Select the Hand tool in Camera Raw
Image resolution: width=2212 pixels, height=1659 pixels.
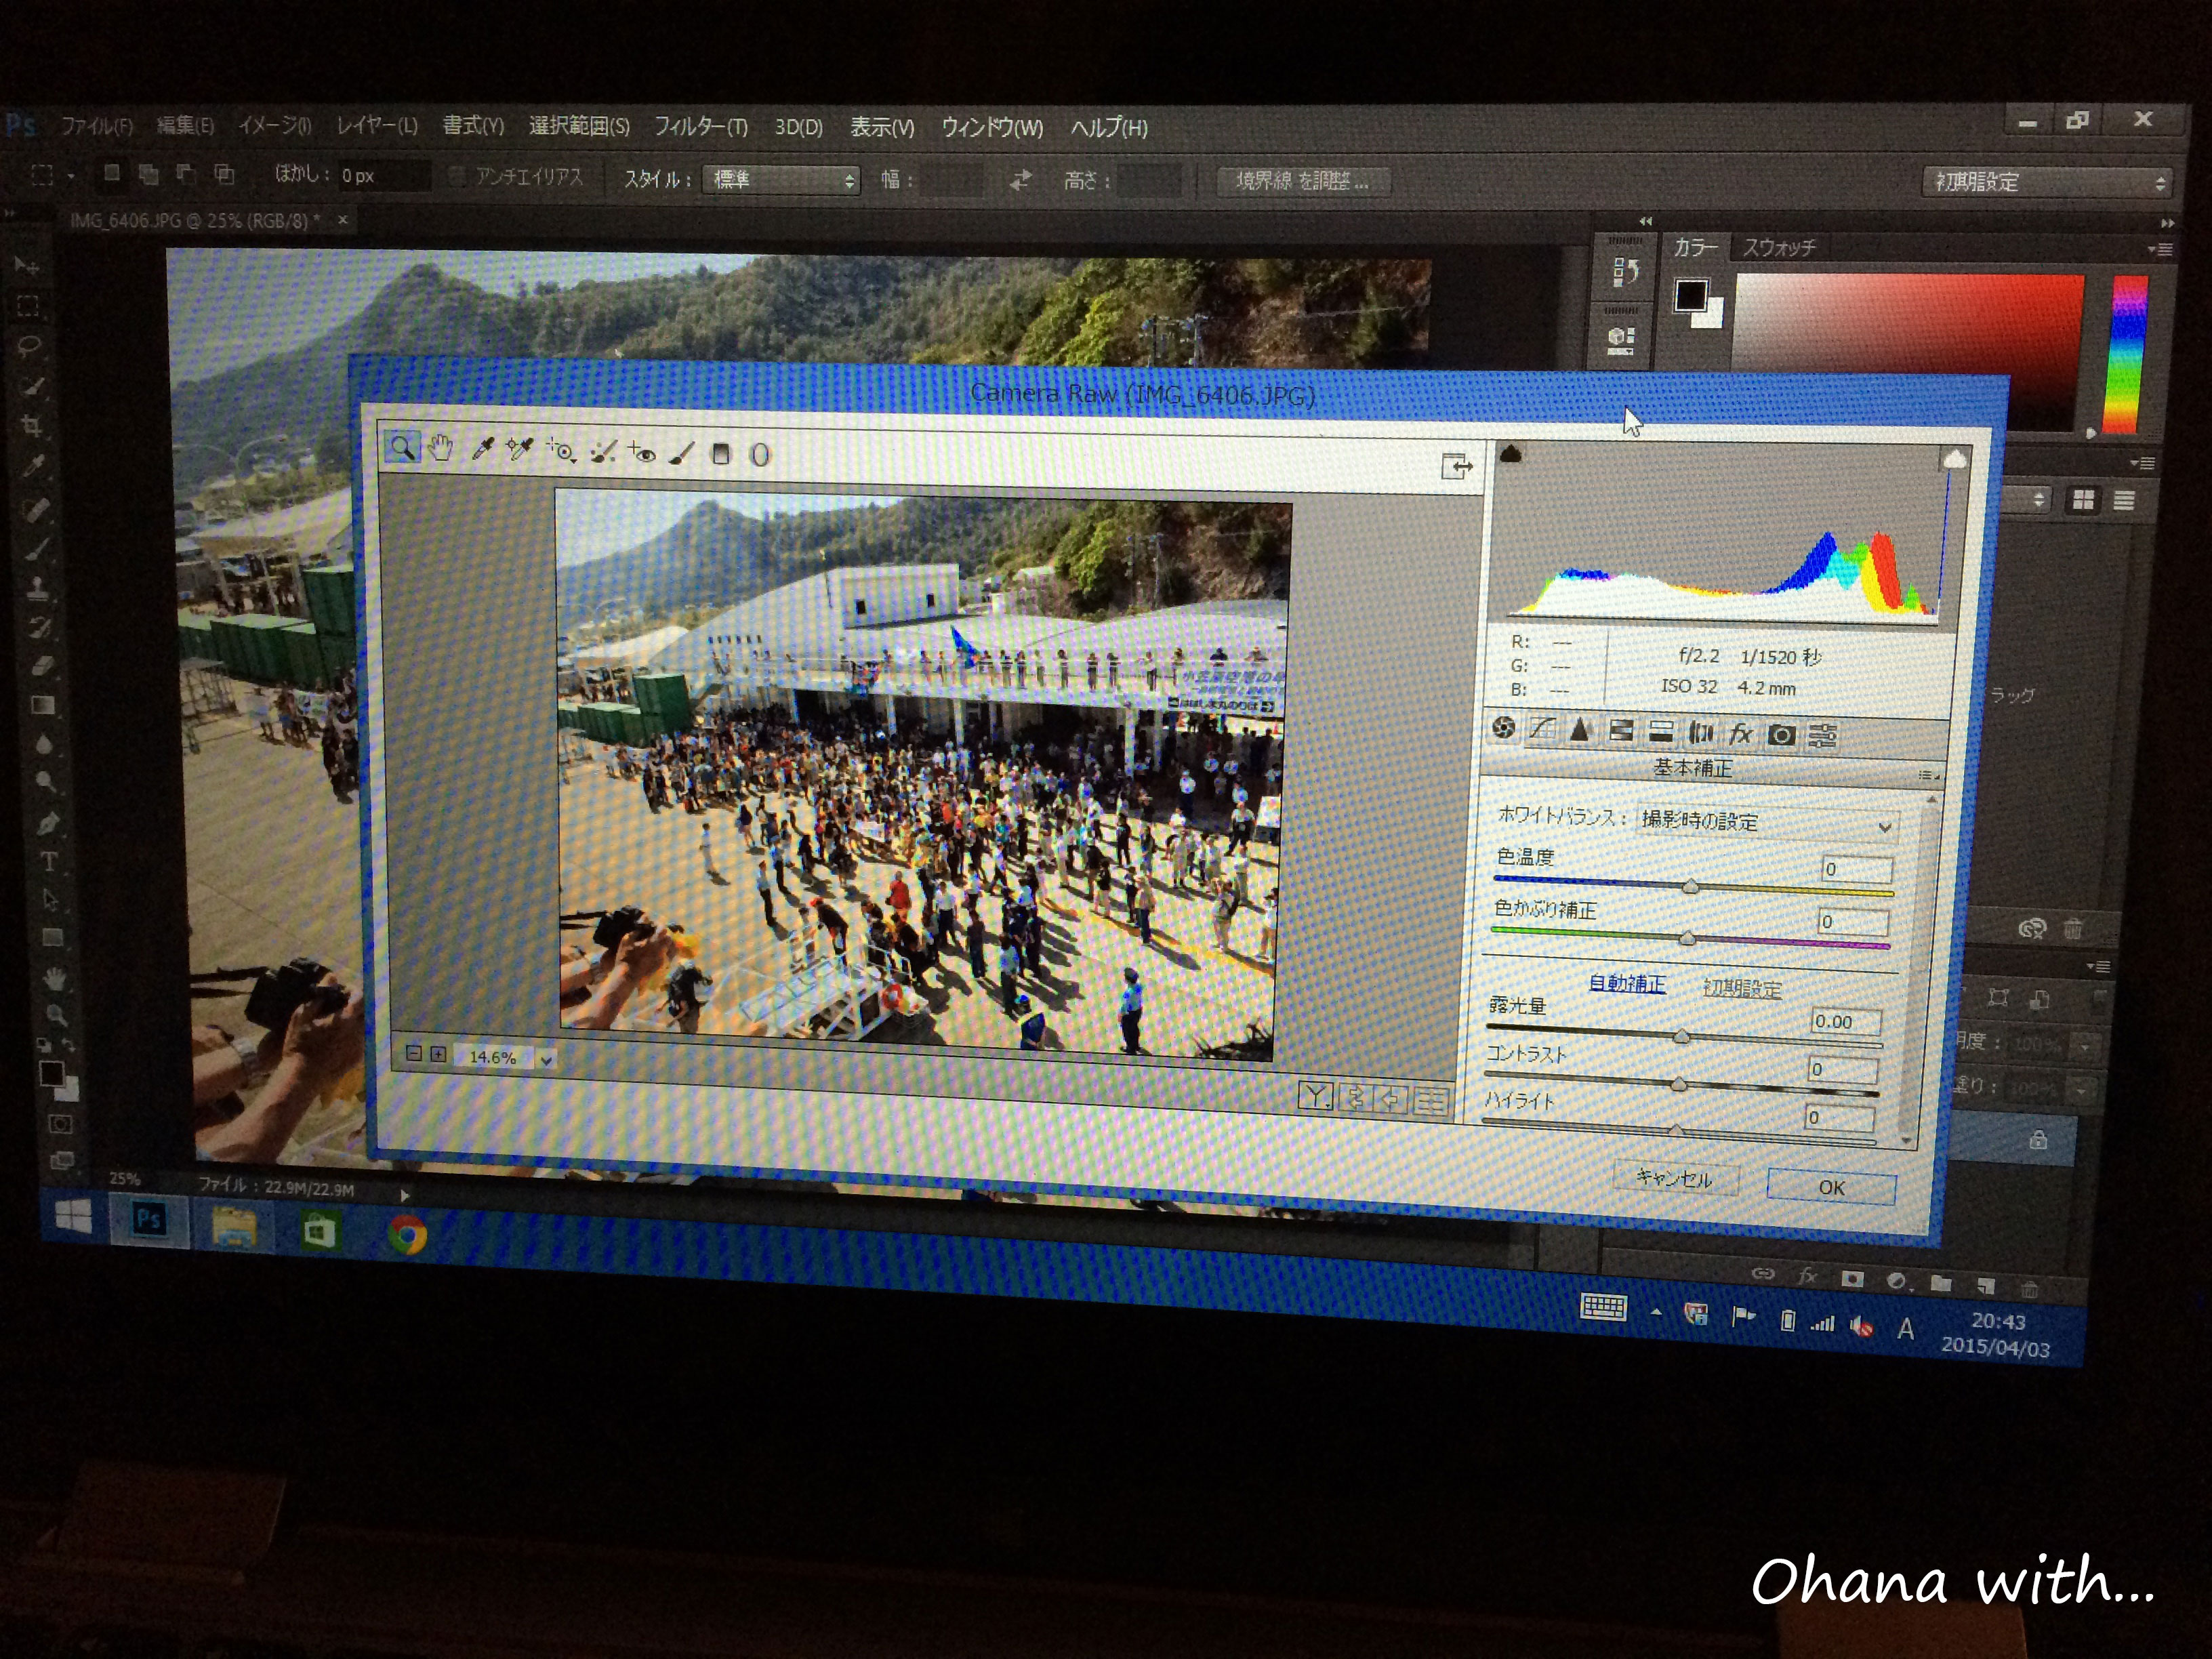(441, 448)
